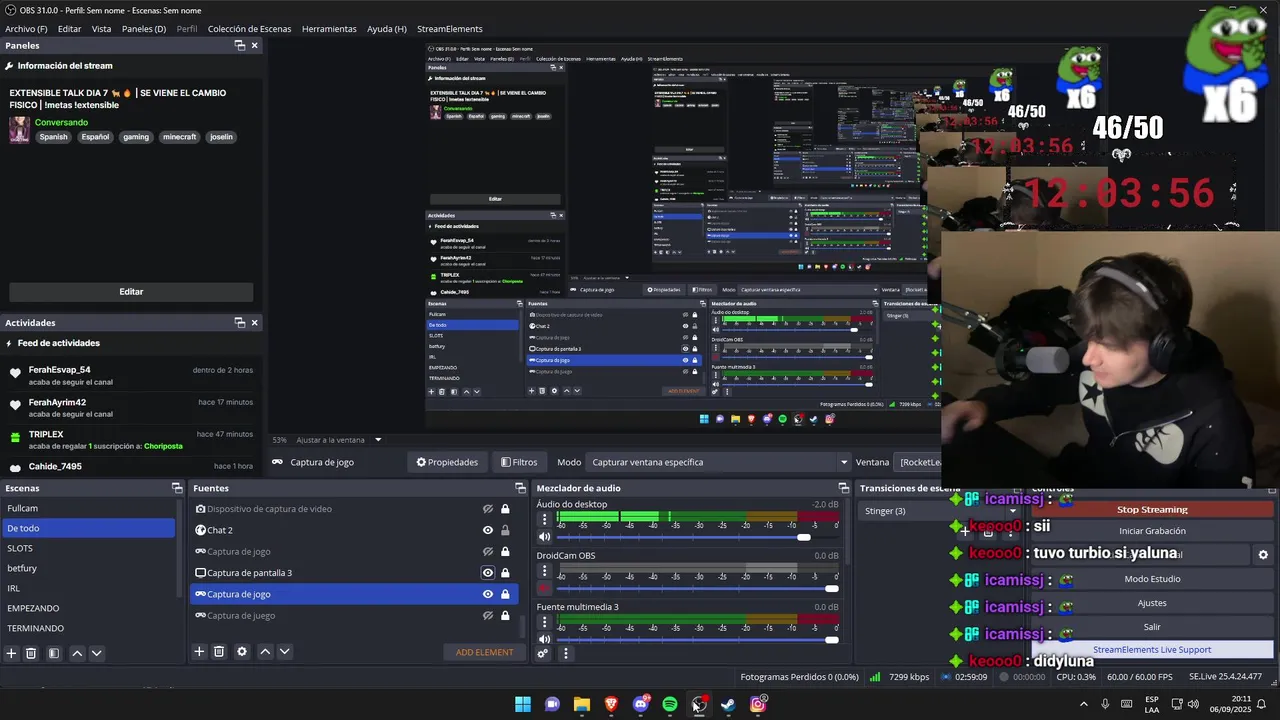
Task: Click Editar under stream information
Action: coord(131,292)
